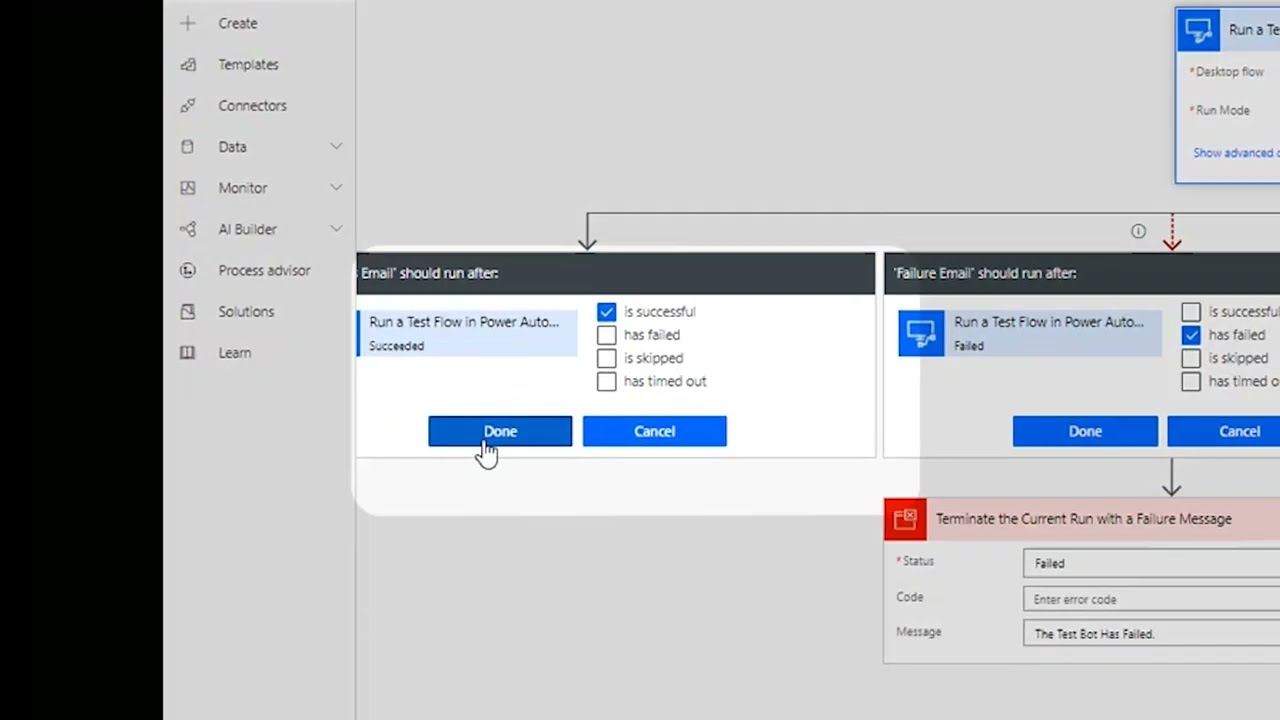
Task: Click the Connectors icon in sidebar
Action: click(x=187, y=105)
